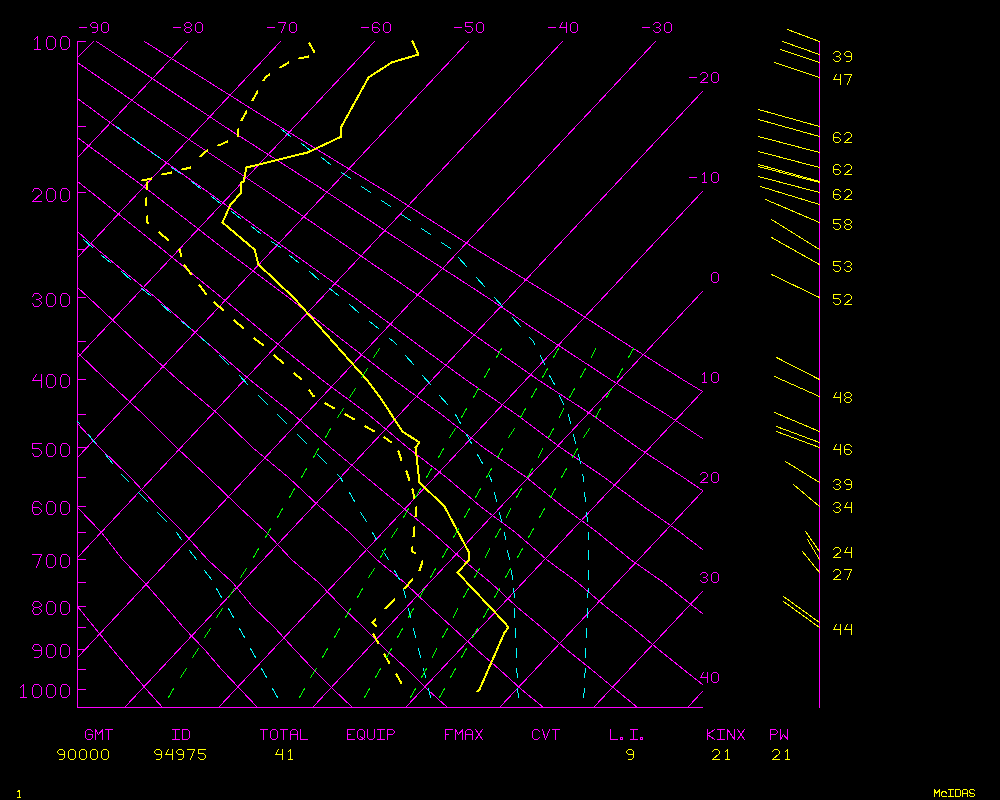1000x800 pixels.
Task: Click the McIDAS label in bottom corner
Action: pos(954,793)
